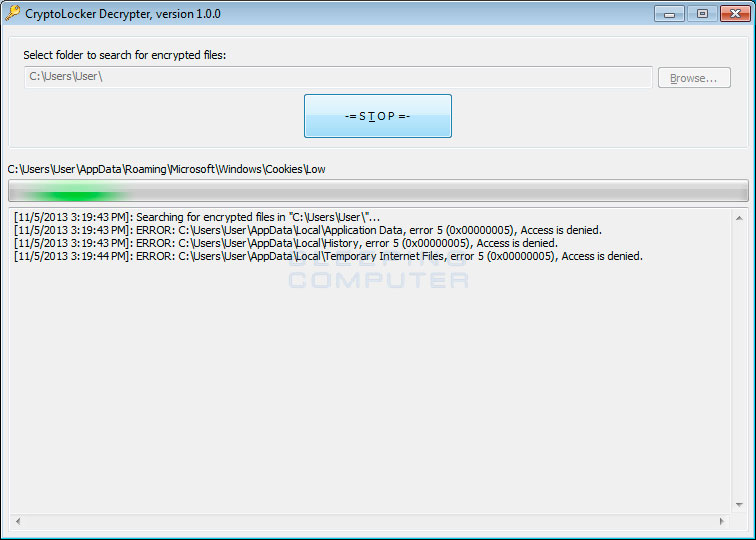Click the log's horizontal scroll left arrow
The width and height of the screenshot is (756, 540).
18,521
